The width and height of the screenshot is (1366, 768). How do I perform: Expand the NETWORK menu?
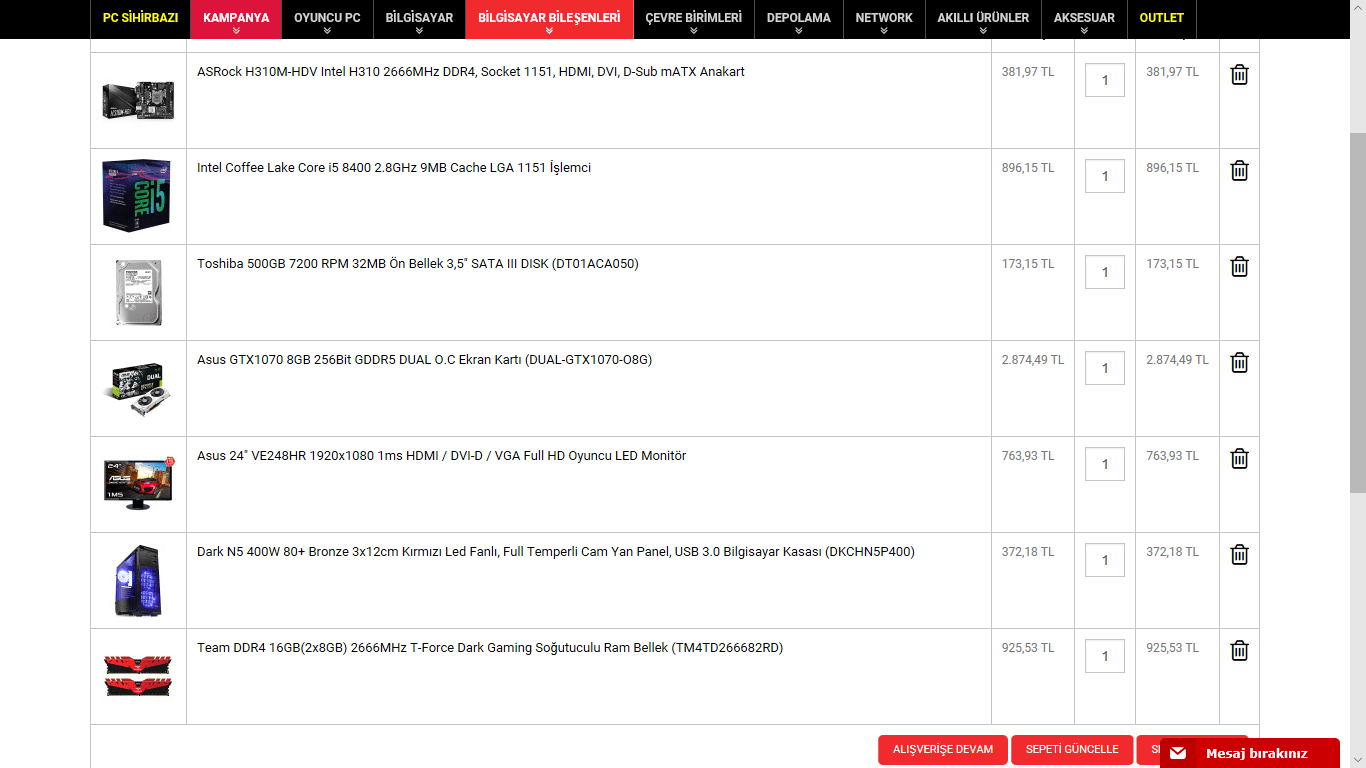click(884, 19)
